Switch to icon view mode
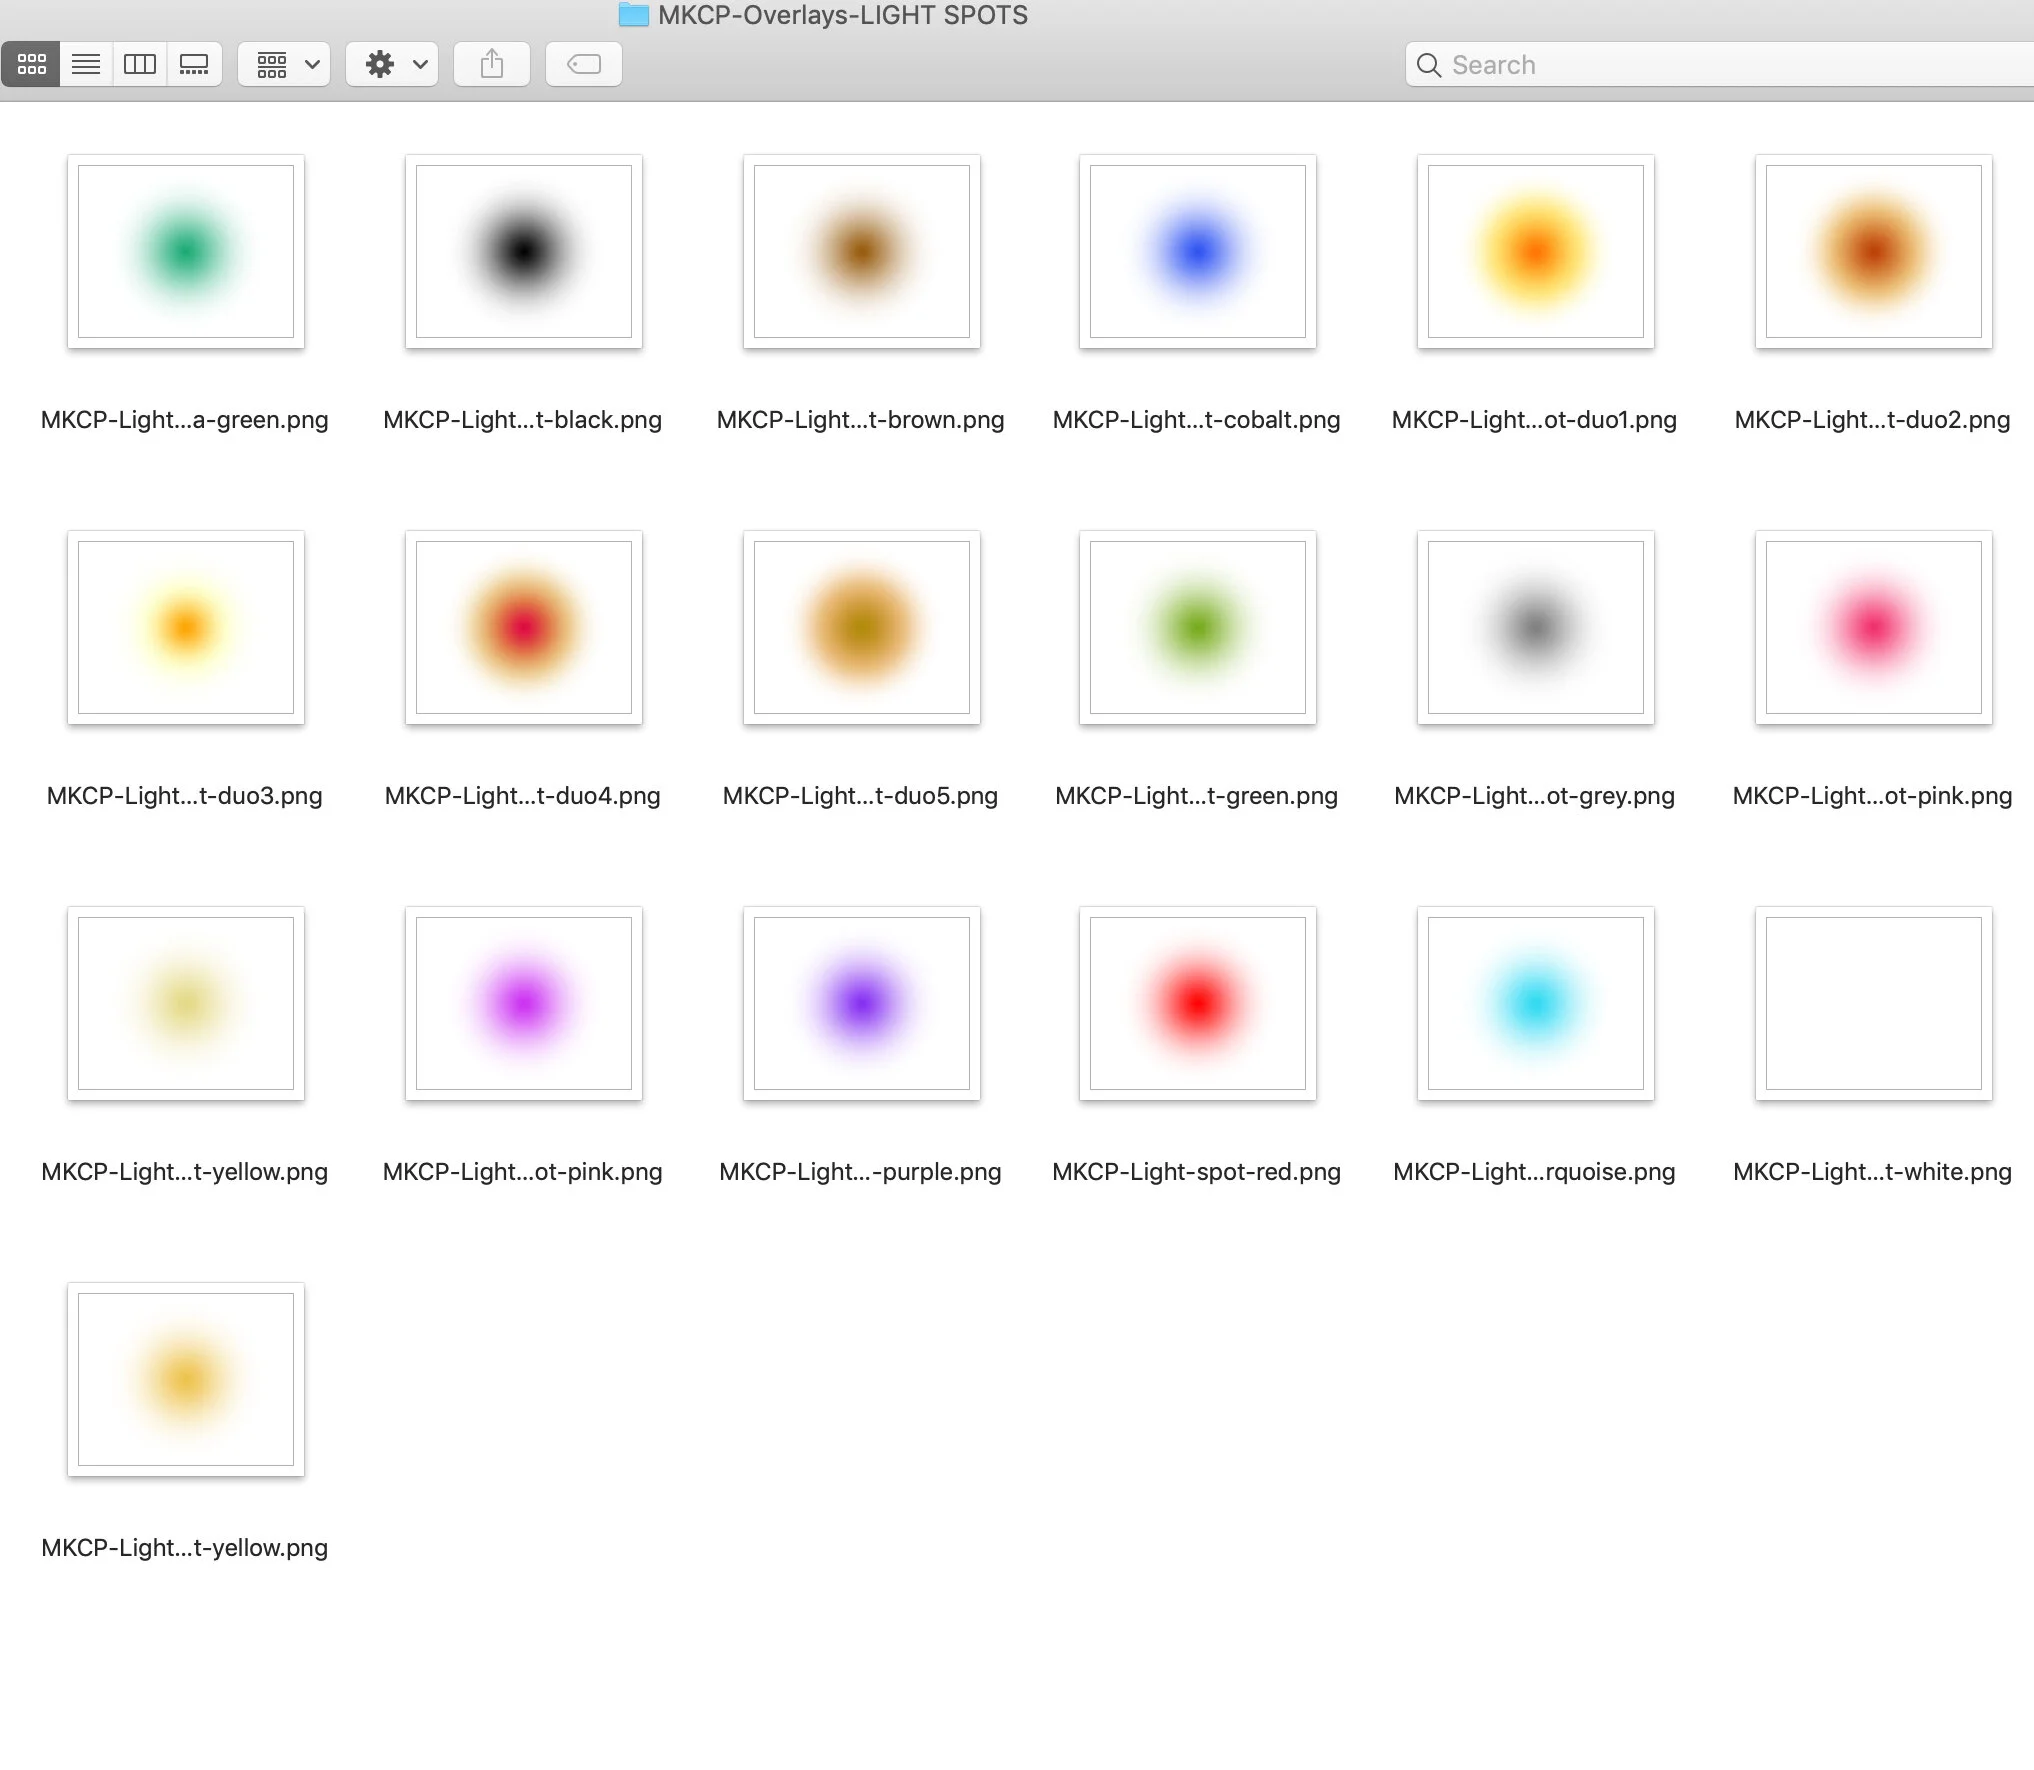The image size is (2034, 1770). [31, 65]
